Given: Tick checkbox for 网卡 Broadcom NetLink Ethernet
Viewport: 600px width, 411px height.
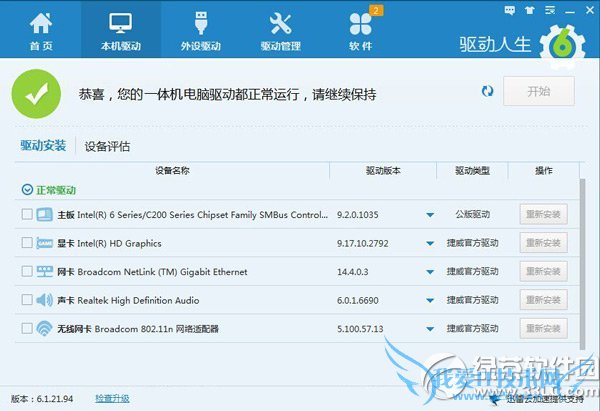Looking at the screenshot, I should click(27, 271).
